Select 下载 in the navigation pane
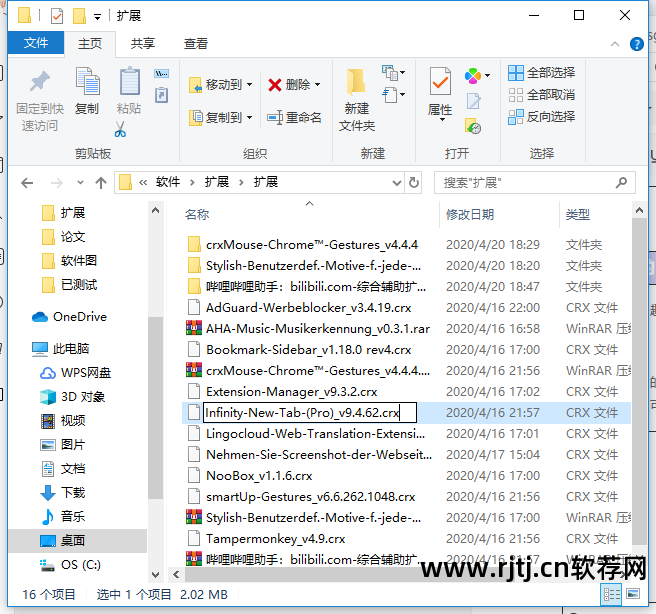The height and width of the screenshot is (614, 656). click(63, 492)
